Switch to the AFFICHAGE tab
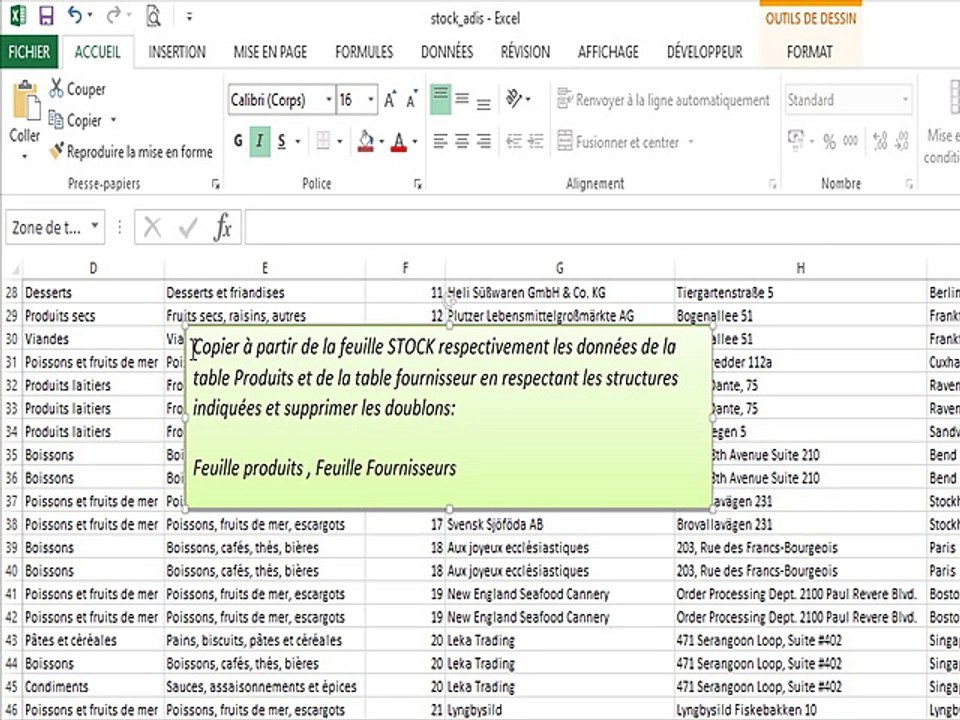Image resolution: width=960 pixels, height=720 pixels. tap(608, 52)
